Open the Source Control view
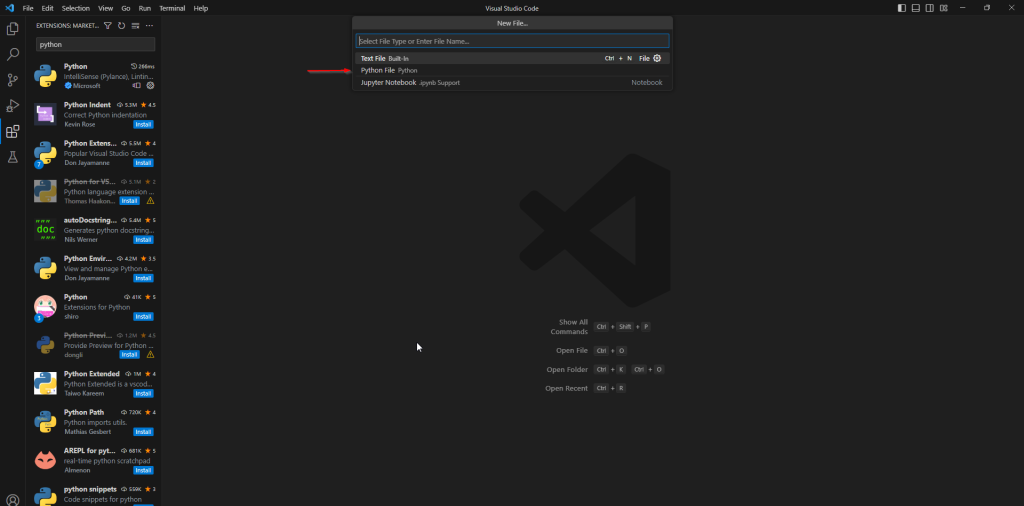1024x506 pixels. point(13,80)
